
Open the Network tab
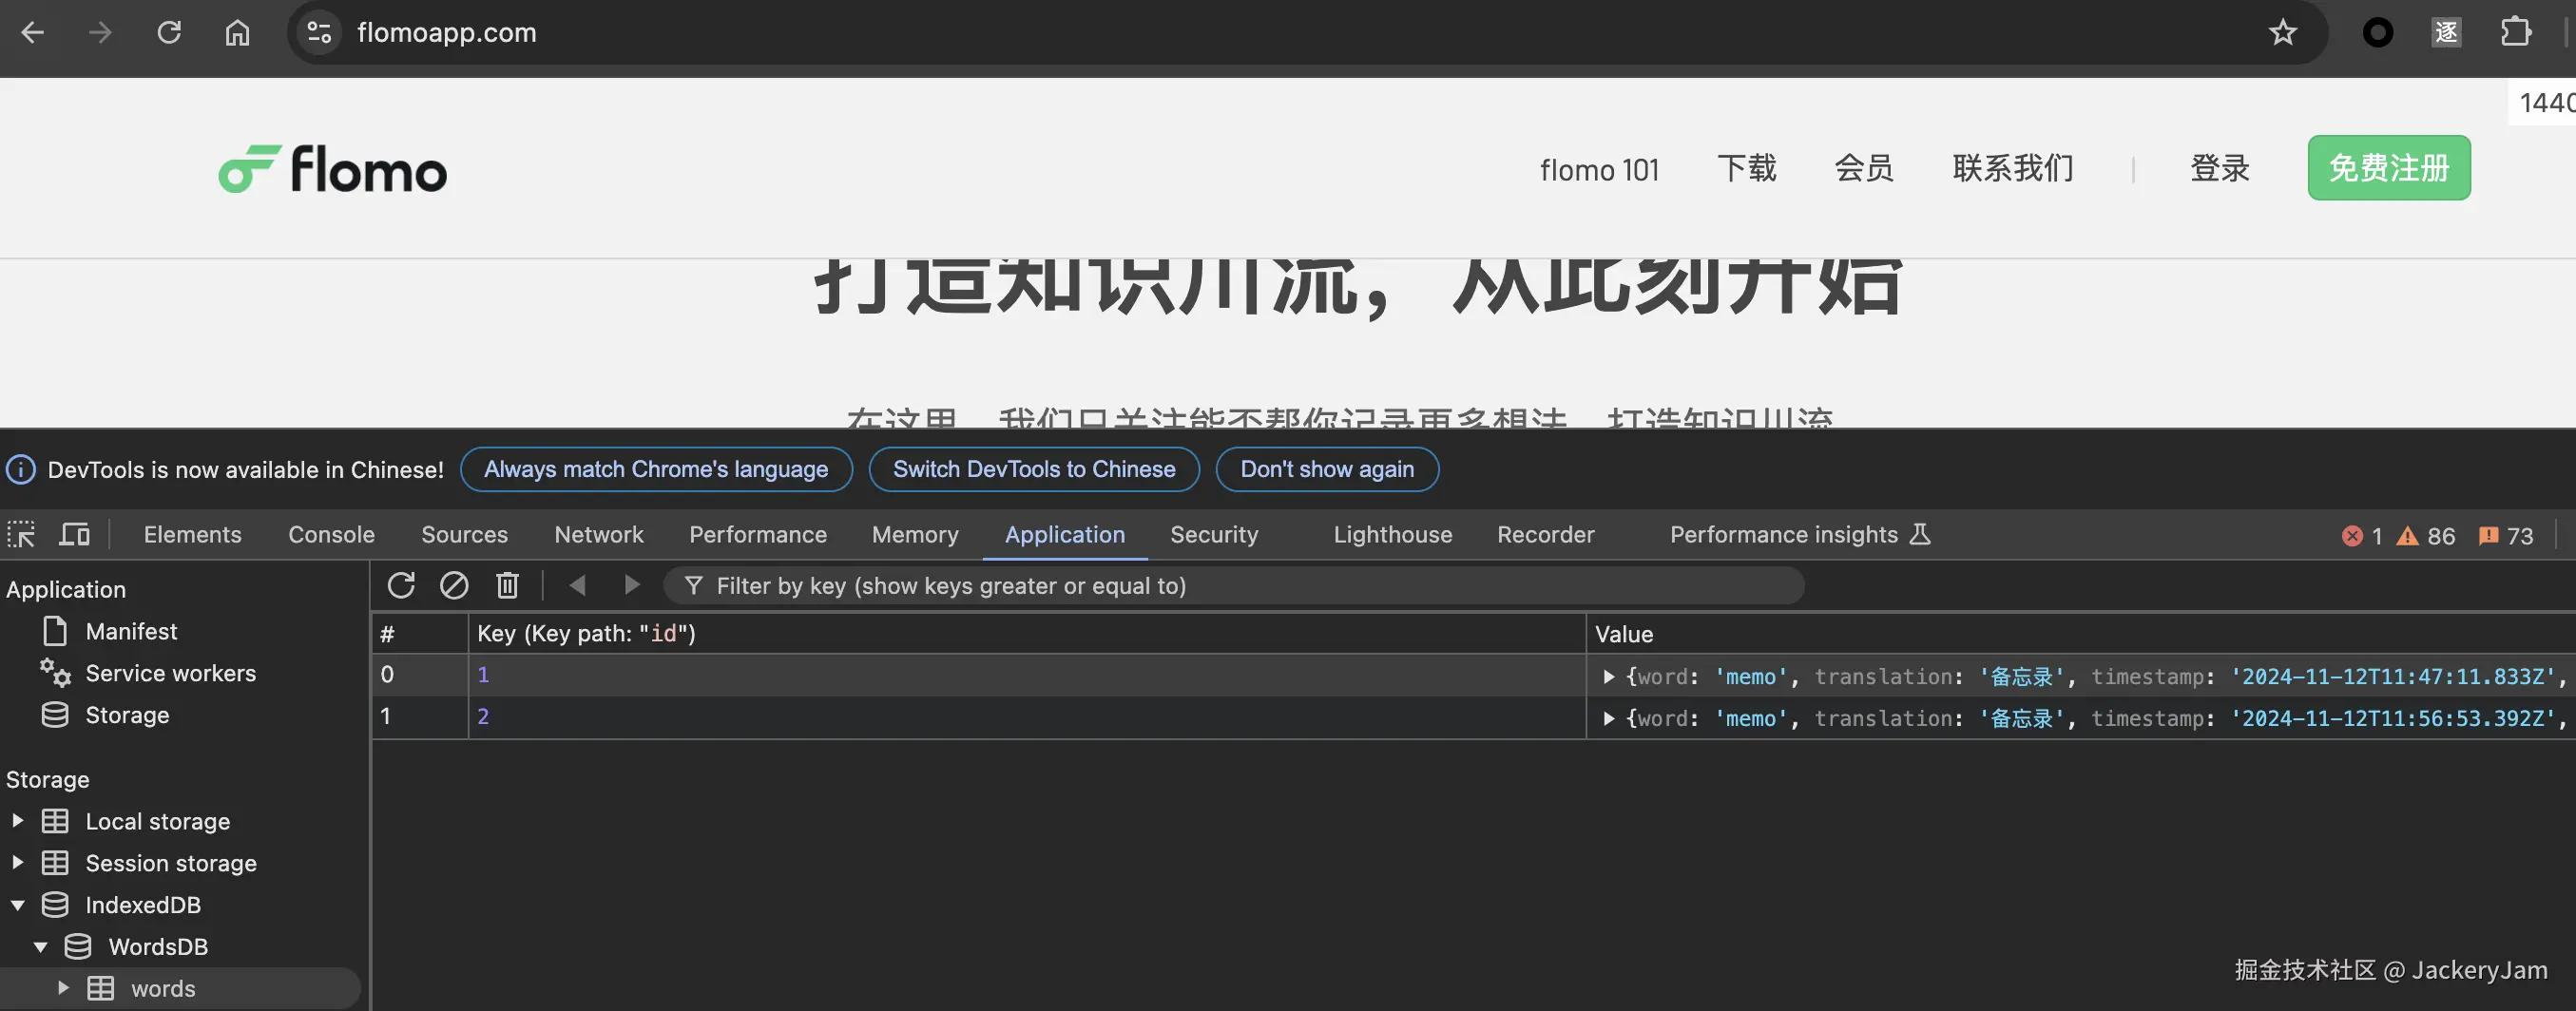(599, 535)
